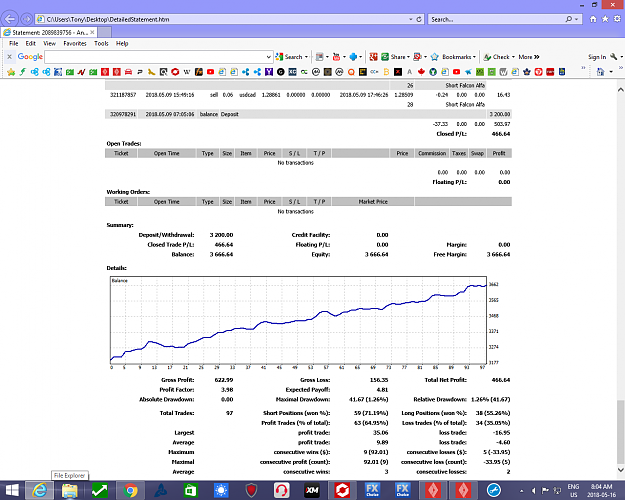This screenshot has width=625, height=500.
Task: Expand the Google Search button dropdown arrow
Action: (x=307, y=57)
